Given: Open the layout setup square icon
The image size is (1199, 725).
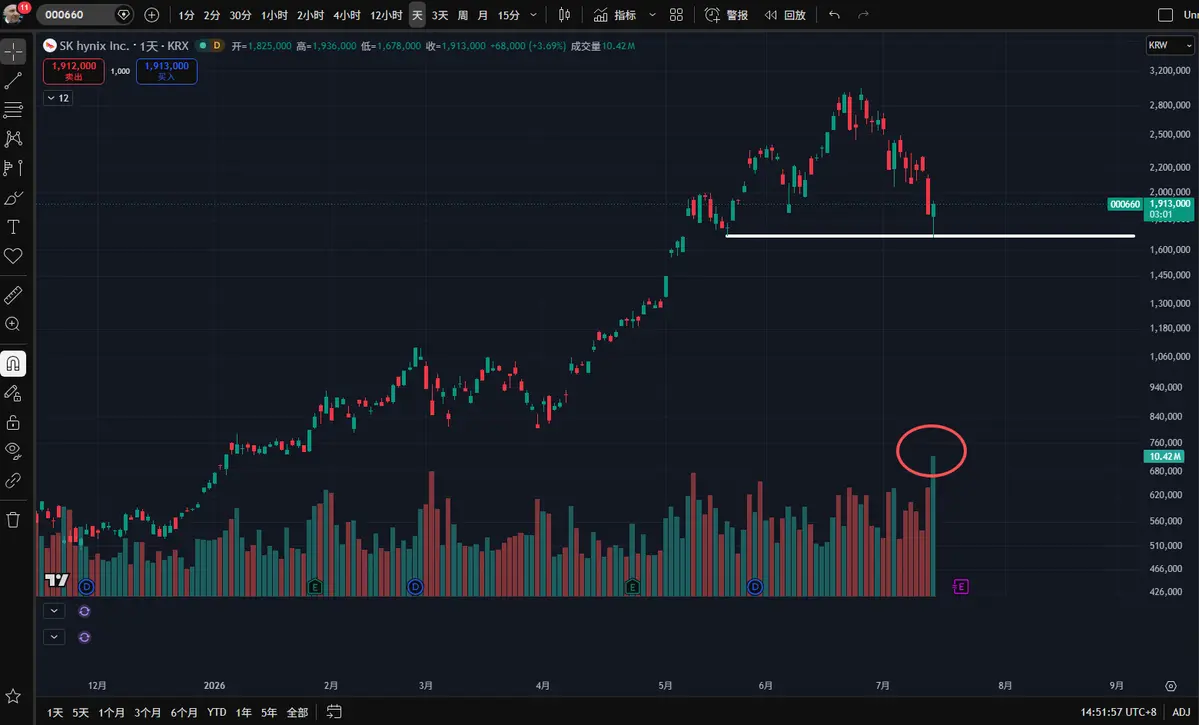Looking at the screenshot, I should click(1165, 15).
